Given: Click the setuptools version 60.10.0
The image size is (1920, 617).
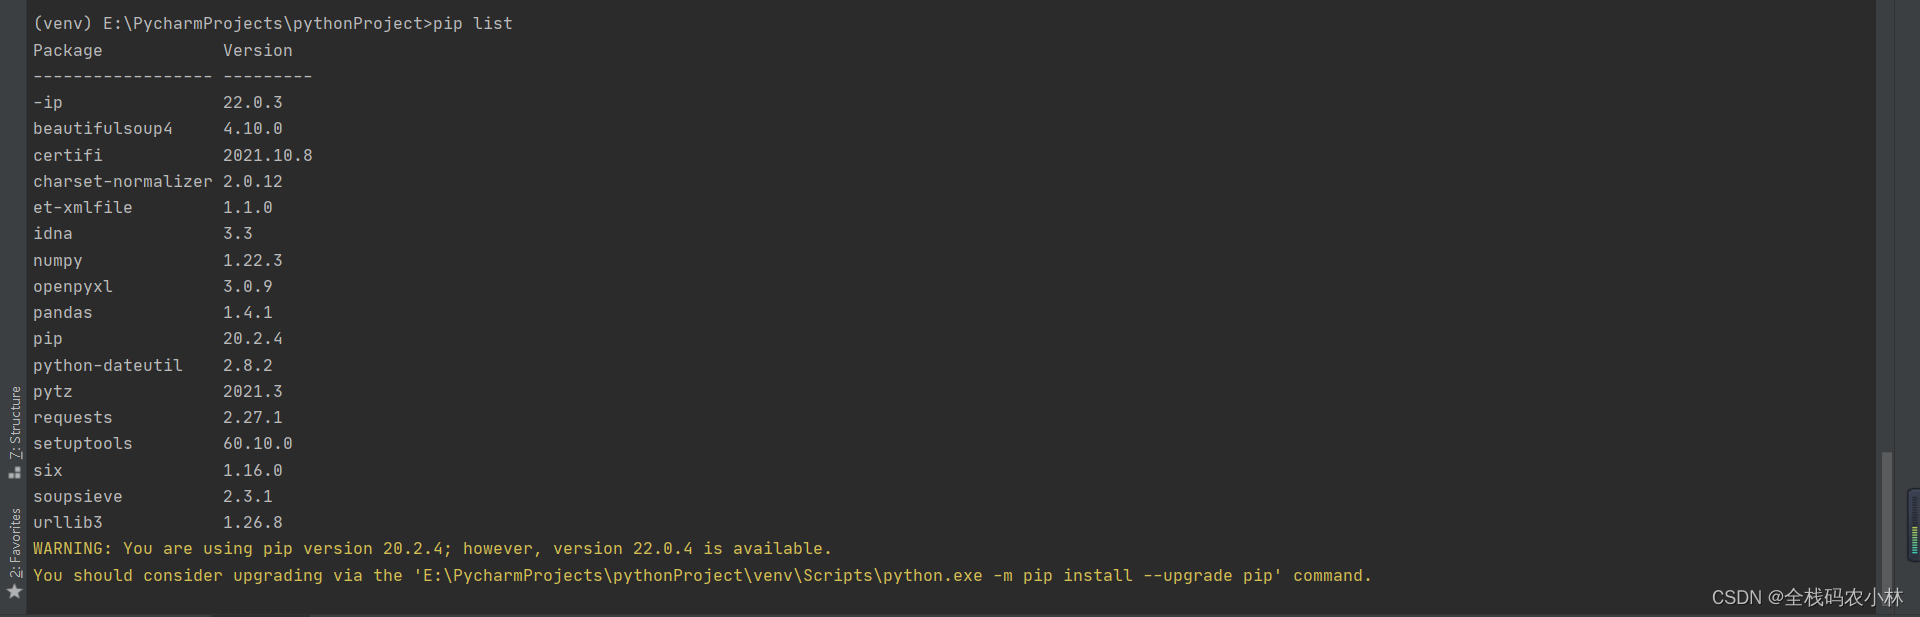Looking at the screenshot, I should coord(258,443).
